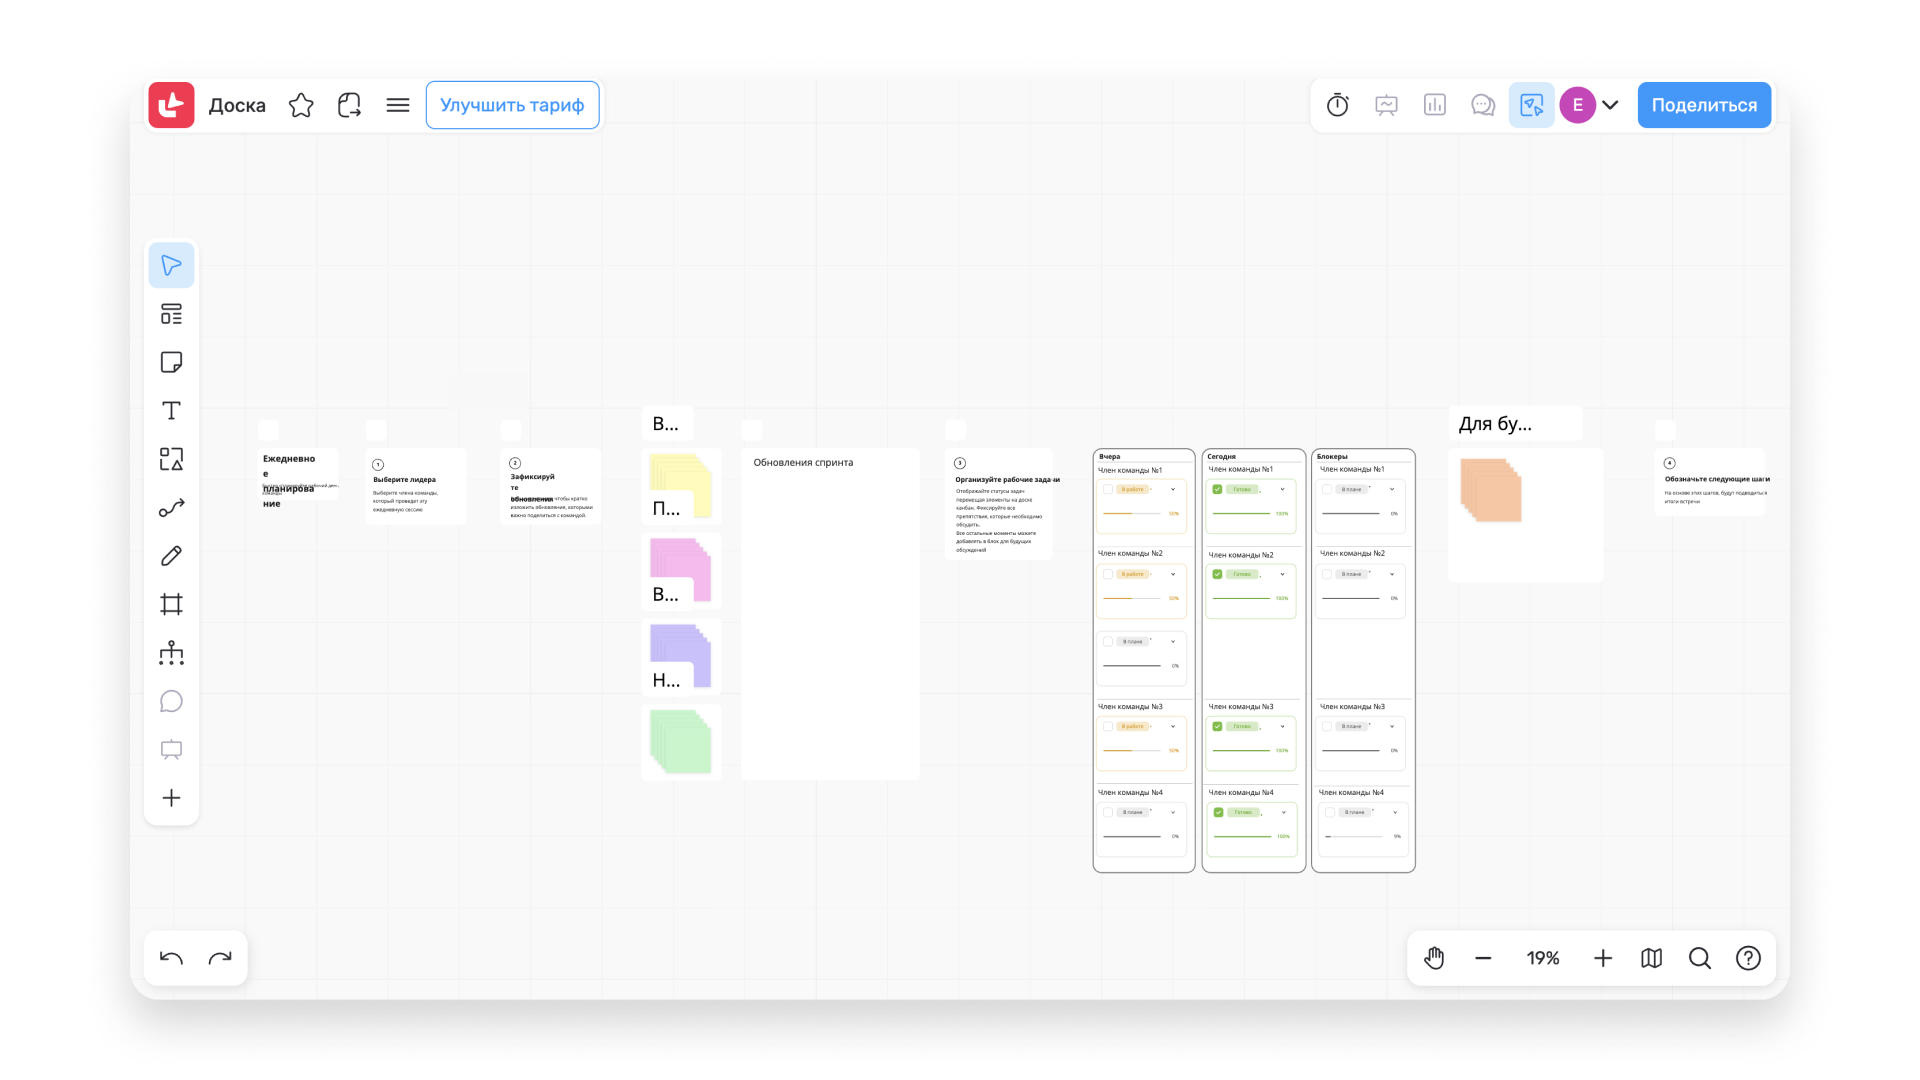The width and height of the screenshot is (1920, 1080).
Task: Open more tools with the plus icon in left toolbar
Action: point(172,798)
